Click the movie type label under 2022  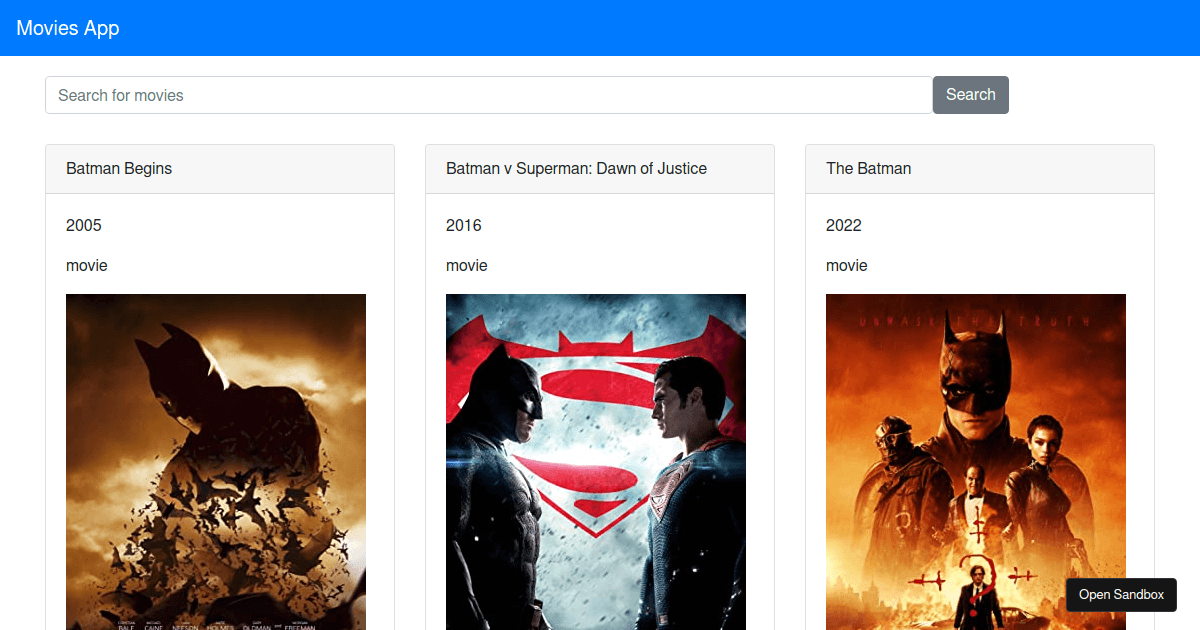[847, 265]
